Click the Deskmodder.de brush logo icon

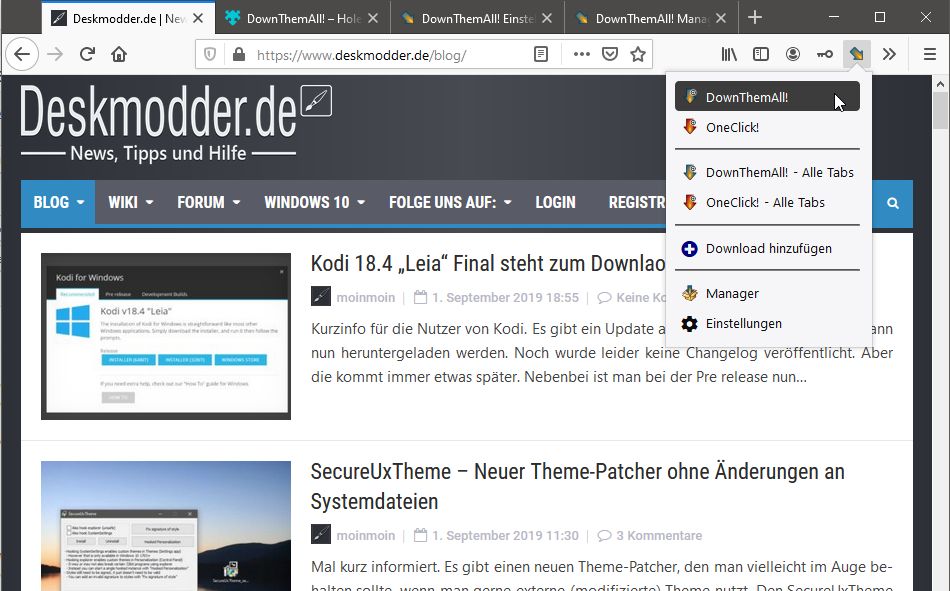coord(316,101)
